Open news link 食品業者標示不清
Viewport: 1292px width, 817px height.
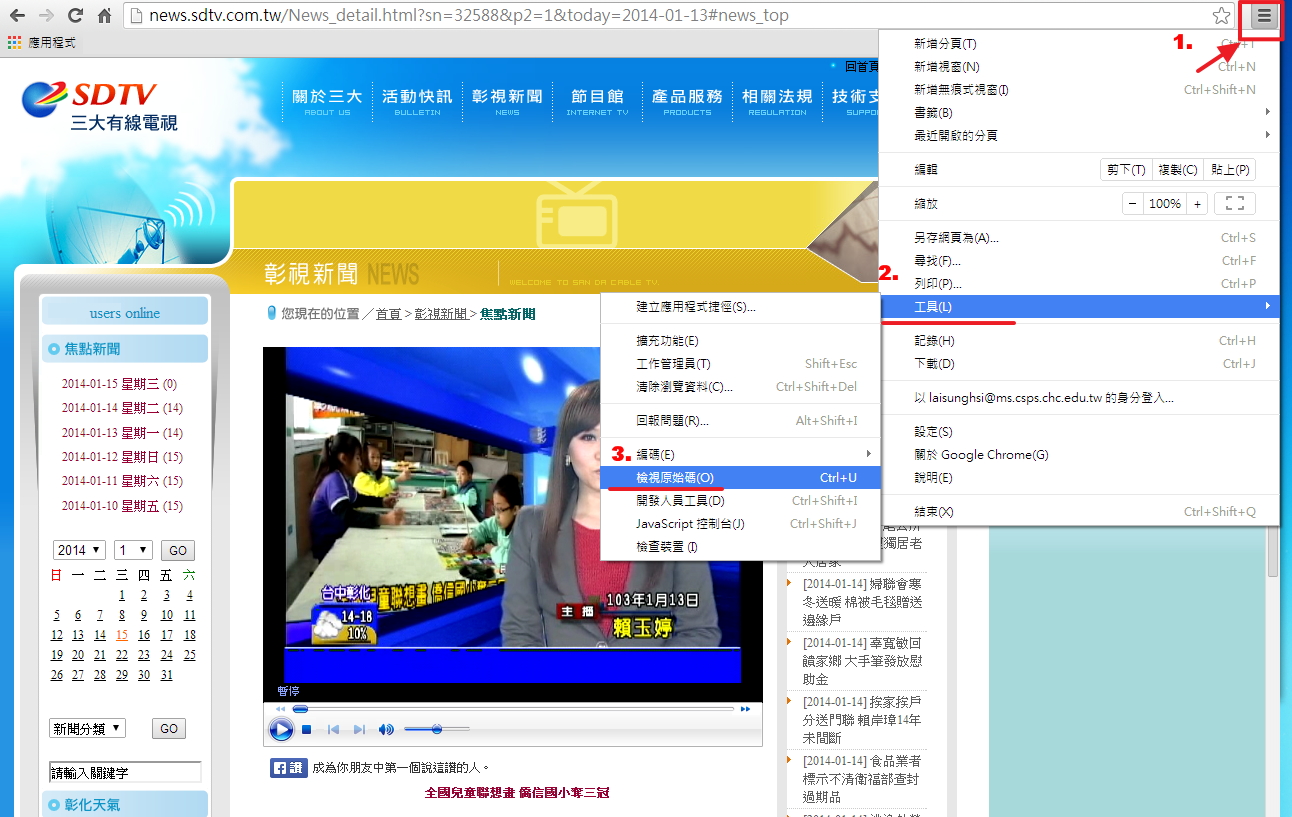click(862, 779)
